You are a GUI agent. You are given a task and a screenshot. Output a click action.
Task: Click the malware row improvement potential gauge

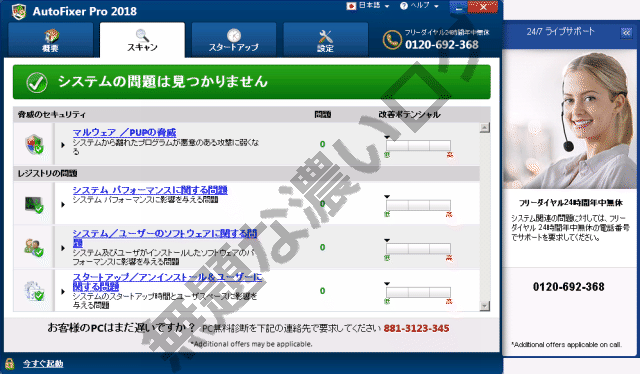click(x=418, y=146)
